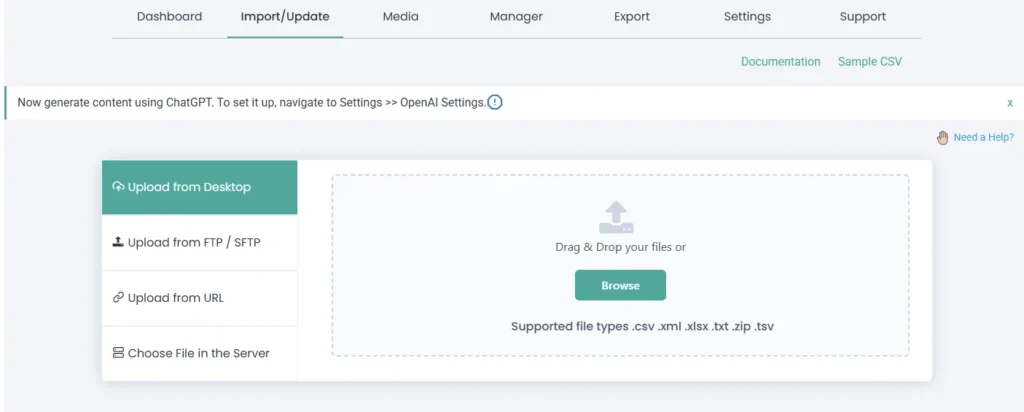Click the Need a Help? link
The height and width of the screenshot is (412, 1024).
[x=983, y=137]
